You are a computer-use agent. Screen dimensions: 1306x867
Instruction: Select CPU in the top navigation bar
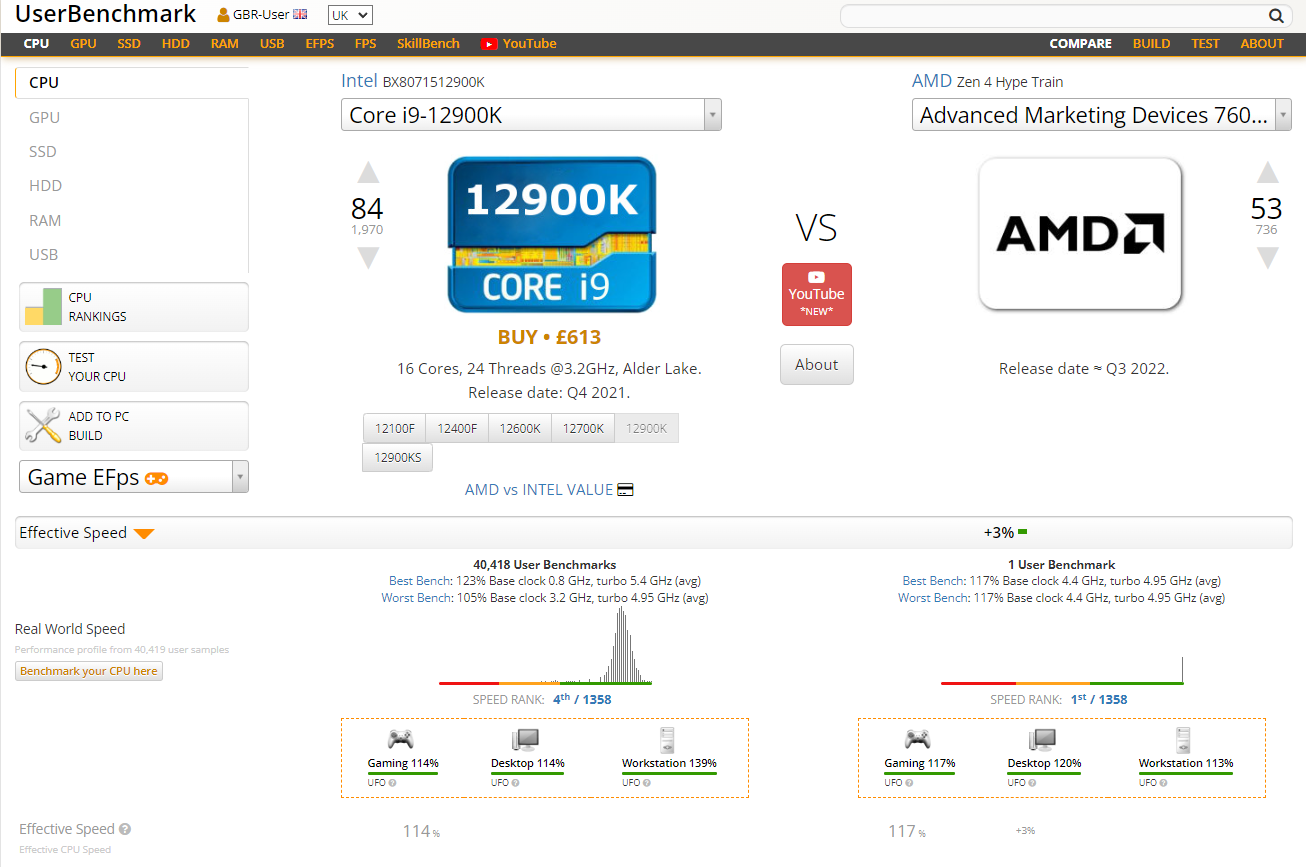tap(36, 44)
